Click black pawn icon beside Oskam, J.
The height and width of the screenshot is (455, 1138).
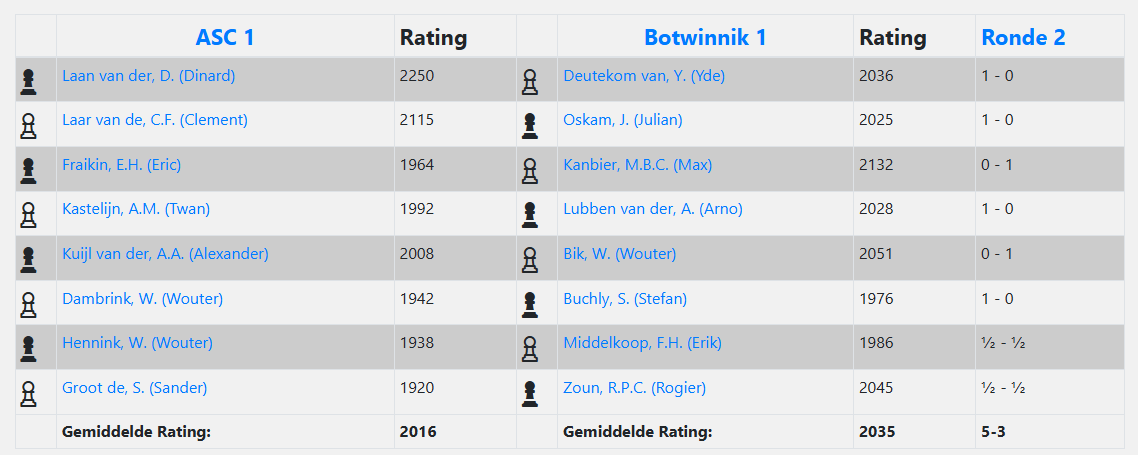[530, 126]
